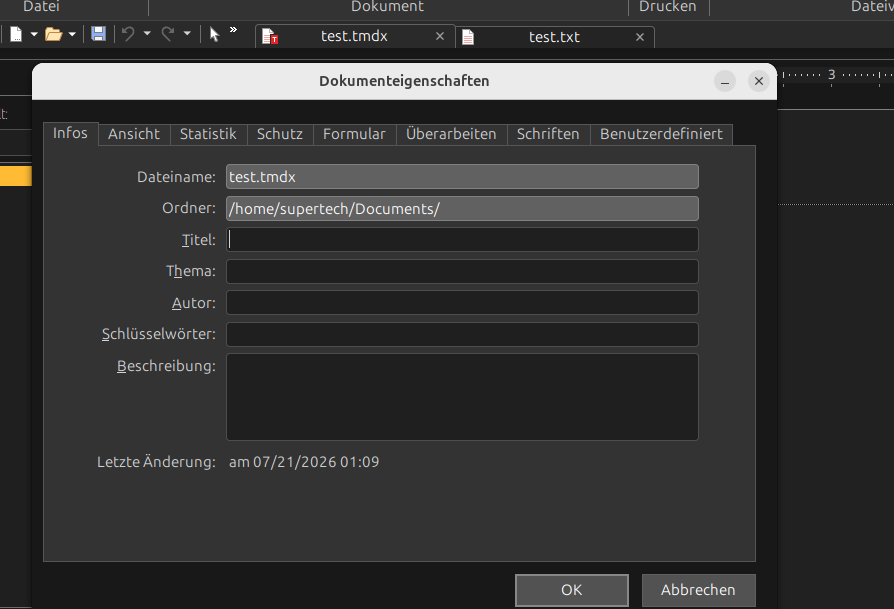
Task: Close the Dokumenteigenschaften dialog
Action: (x=759, y=82)
